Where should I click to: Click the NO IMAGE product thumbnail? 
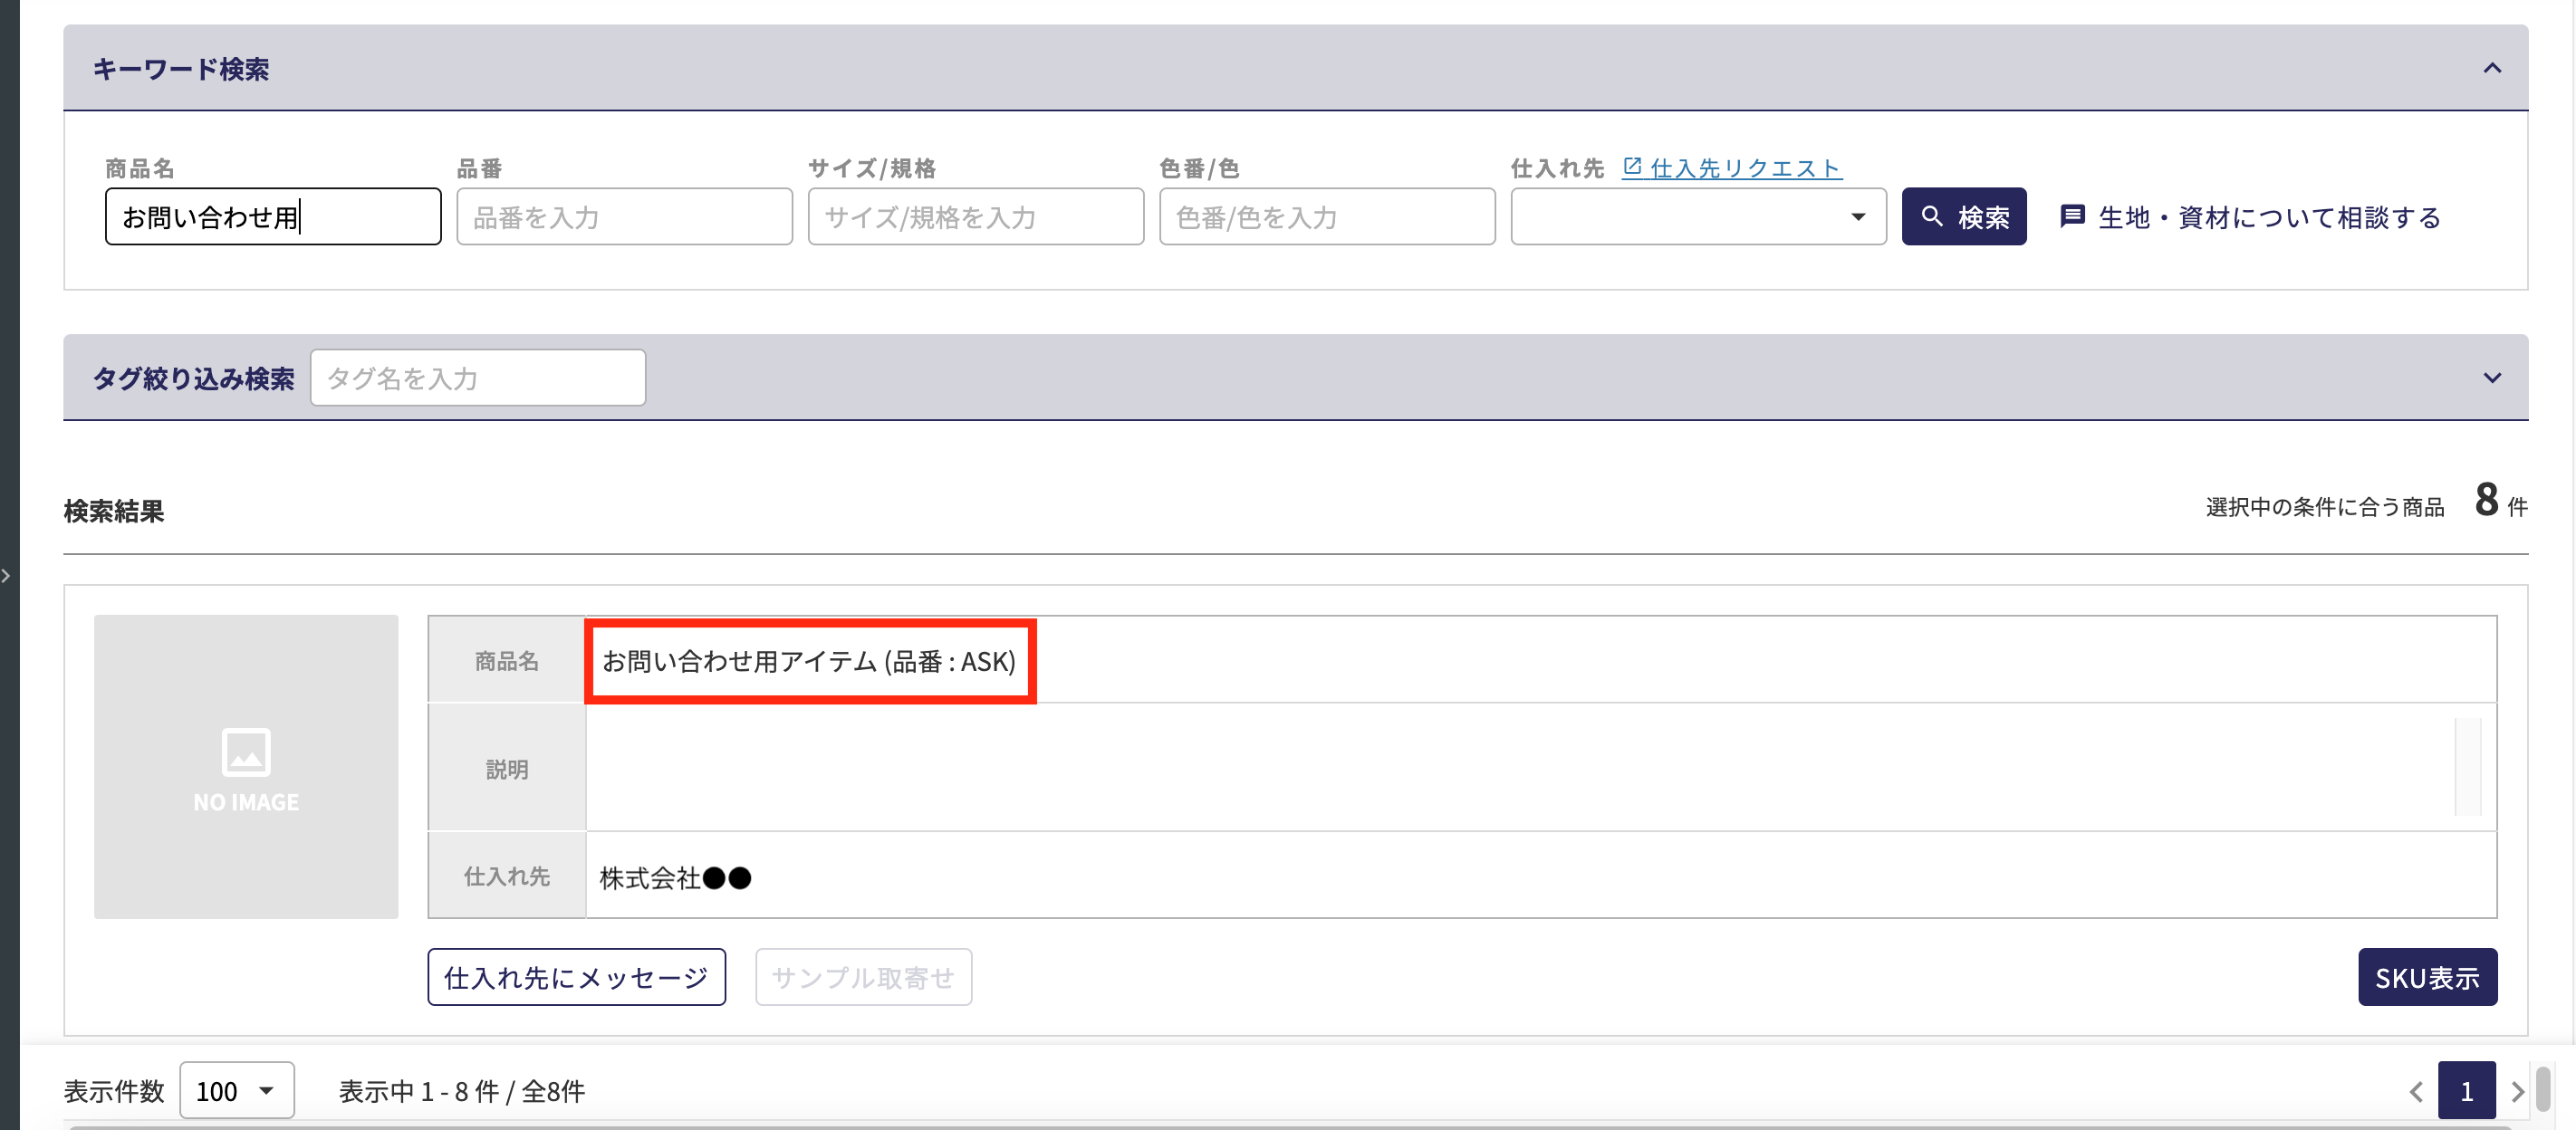[x=246, y=767]
